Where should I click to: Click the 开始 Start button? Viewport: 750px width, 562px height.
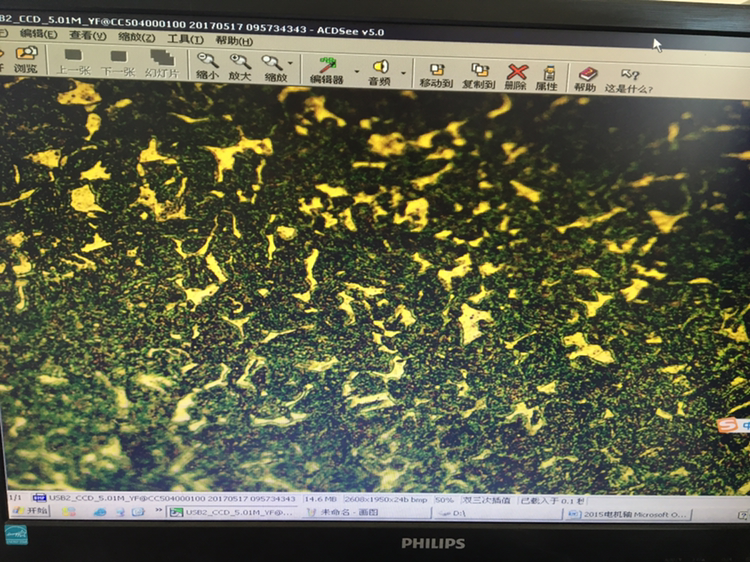tap(31, 511)
